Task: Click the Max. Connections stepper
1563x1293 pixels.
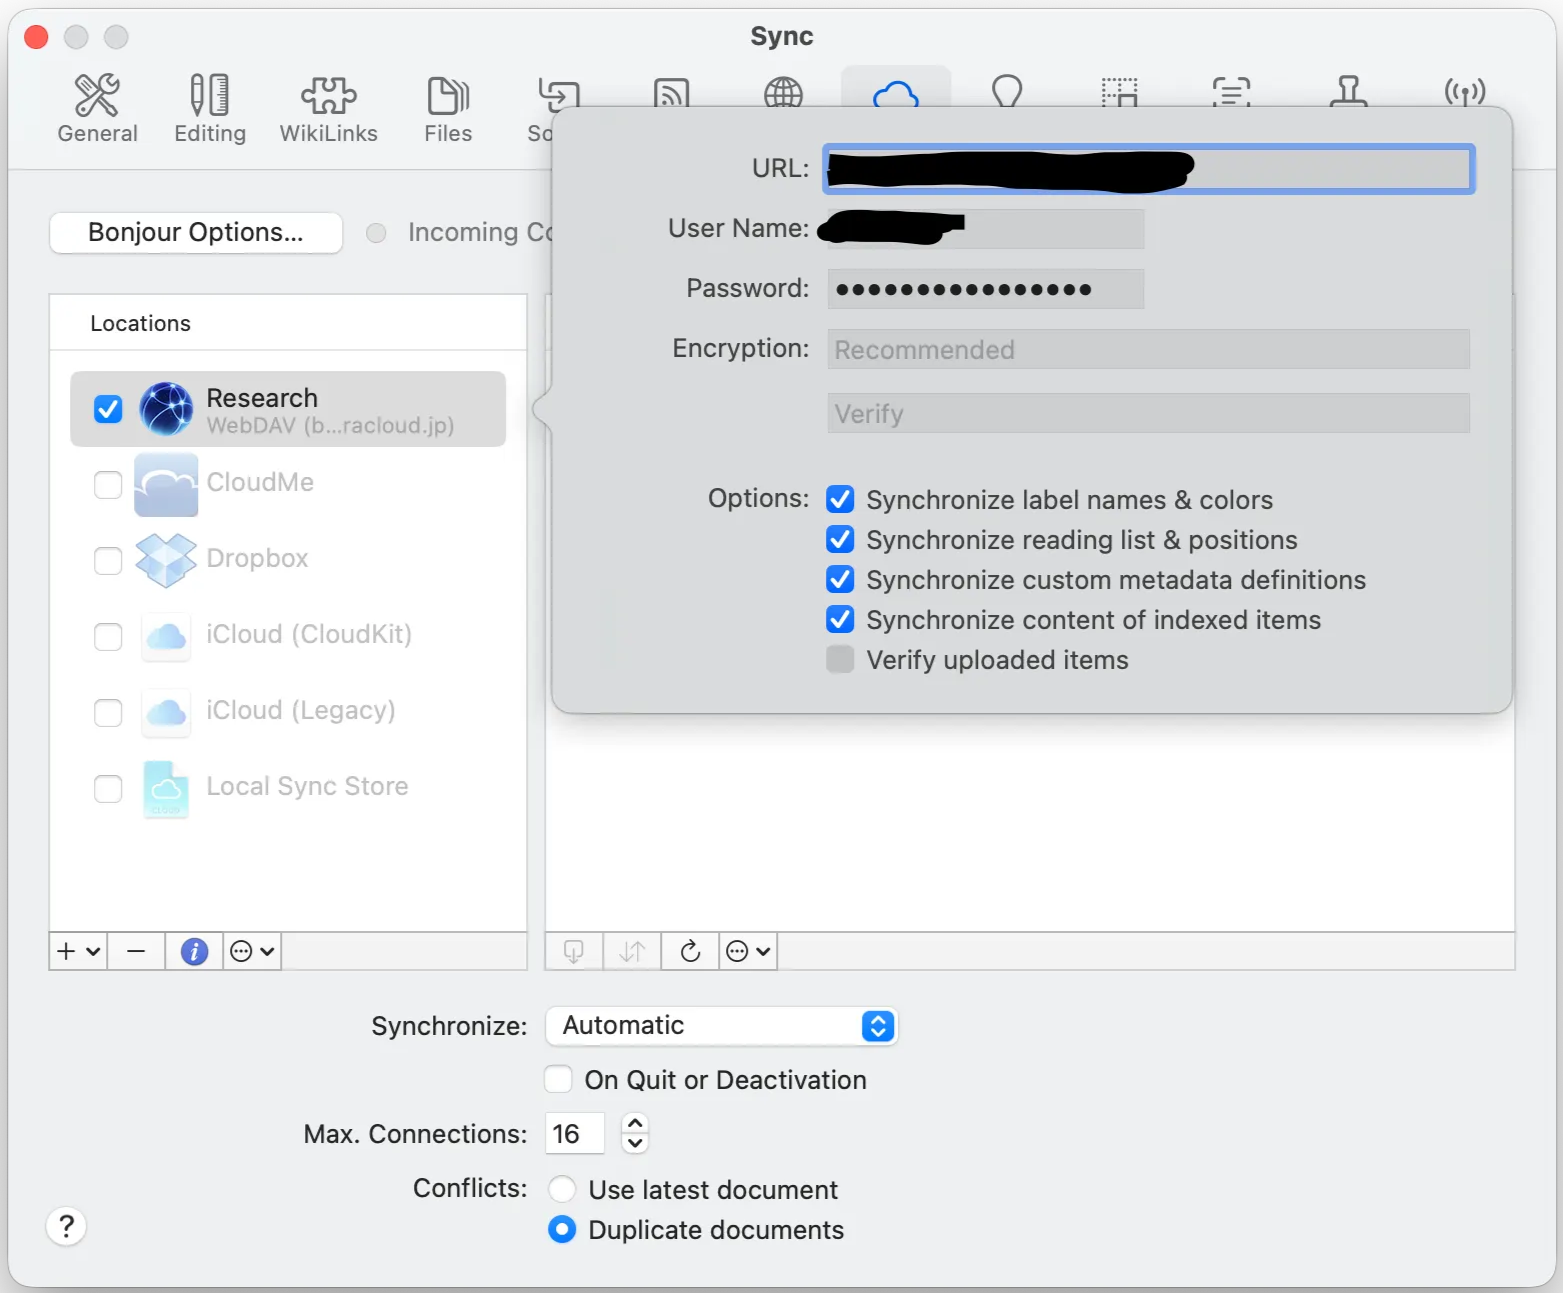Action: 635,1134
